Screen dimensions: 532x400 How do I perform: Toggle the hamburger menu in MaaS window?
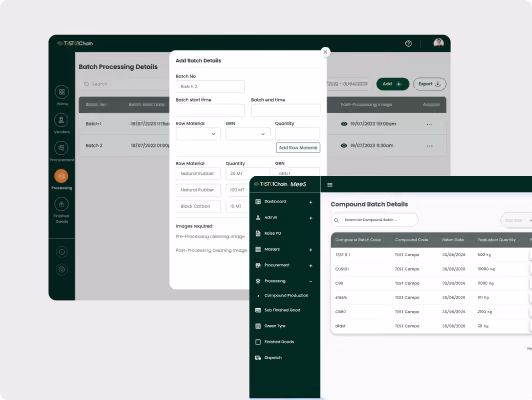click(330, 185)
